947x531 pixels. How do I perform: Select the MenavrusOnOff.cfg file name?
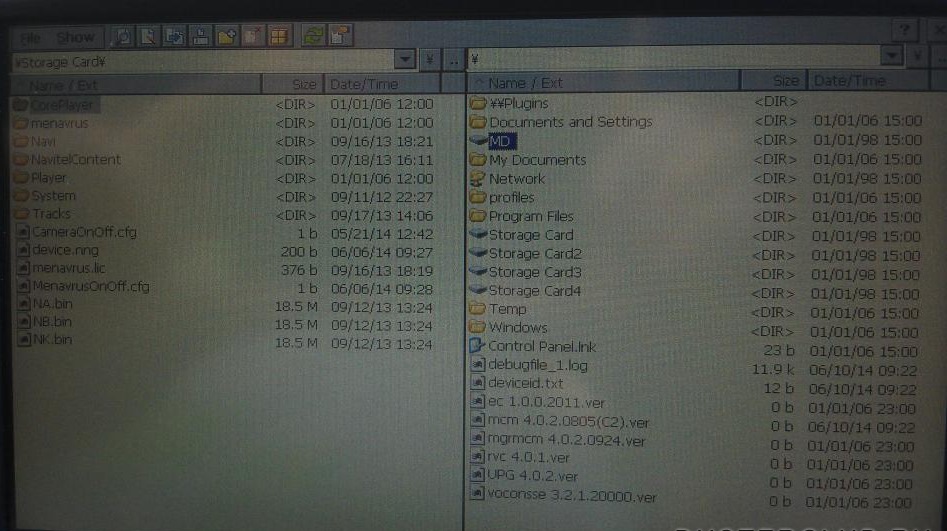91,286
